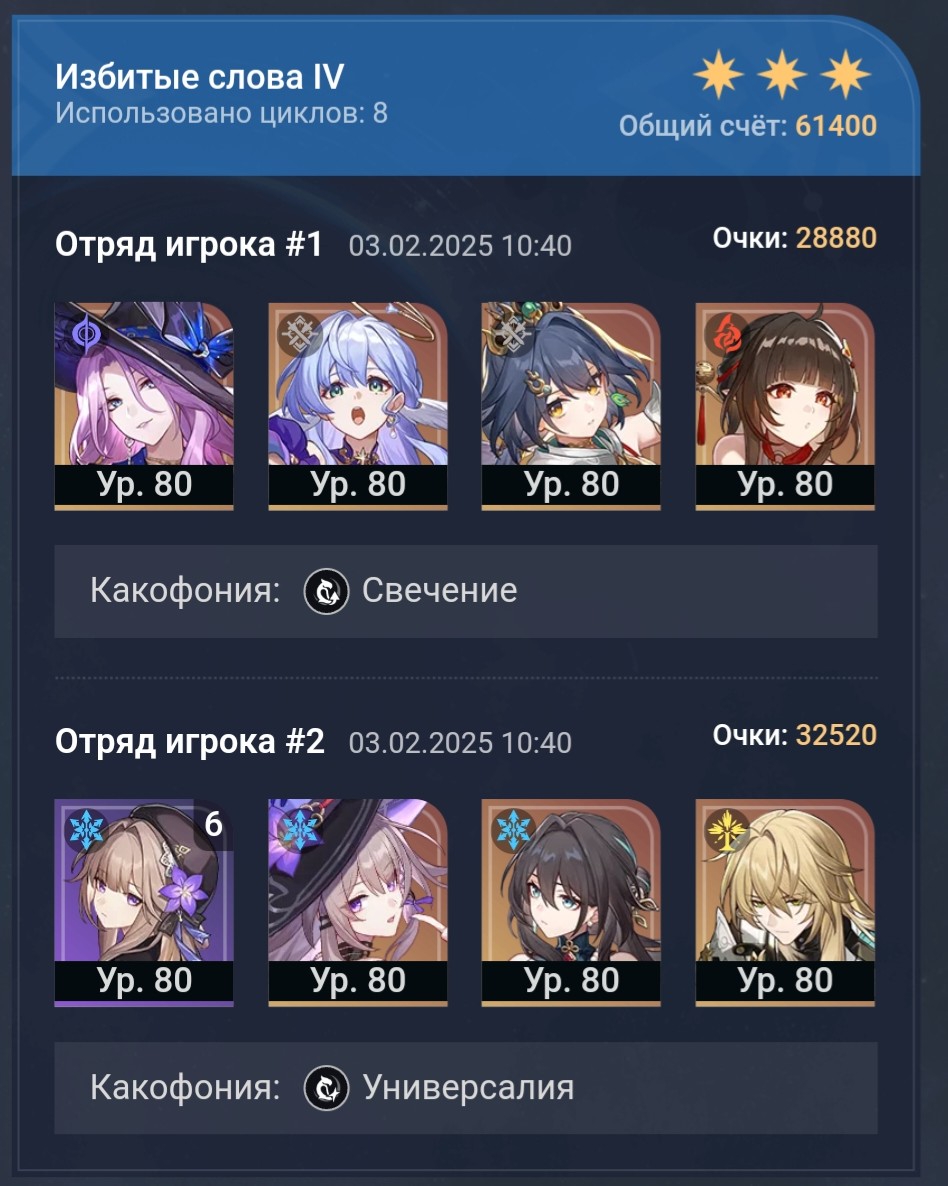Click the Fire element icon on the brown-haired girl portrait

pyautogui.click(x=727, y=334)
